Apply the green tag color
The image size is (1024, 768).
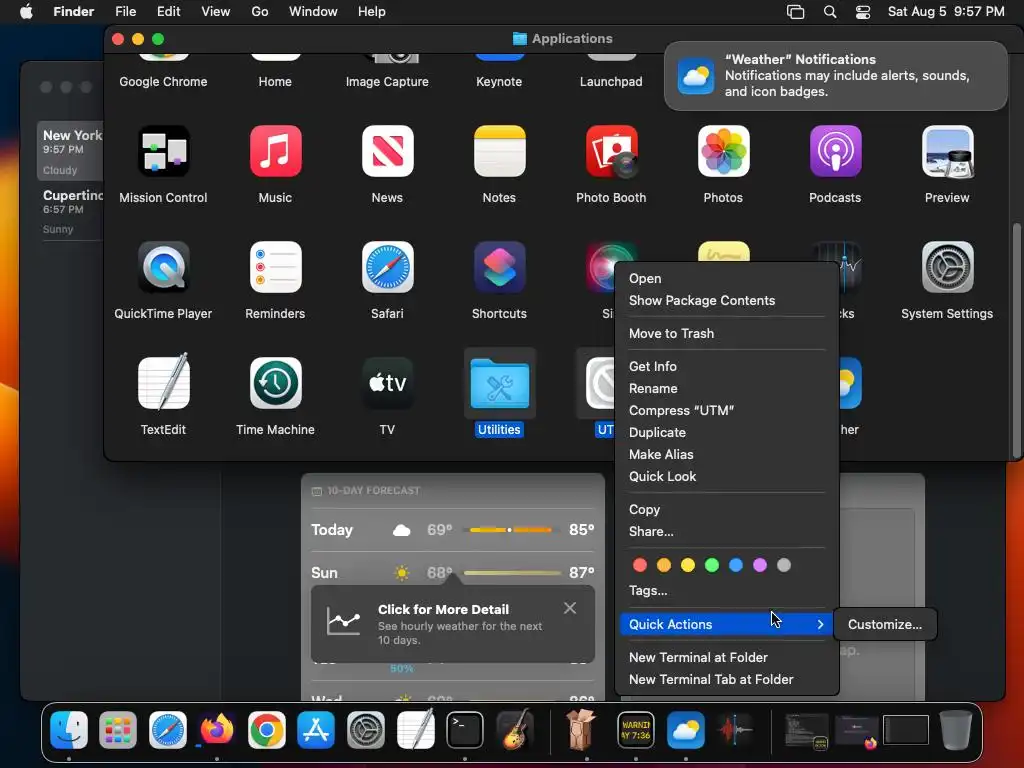(712, 565)
